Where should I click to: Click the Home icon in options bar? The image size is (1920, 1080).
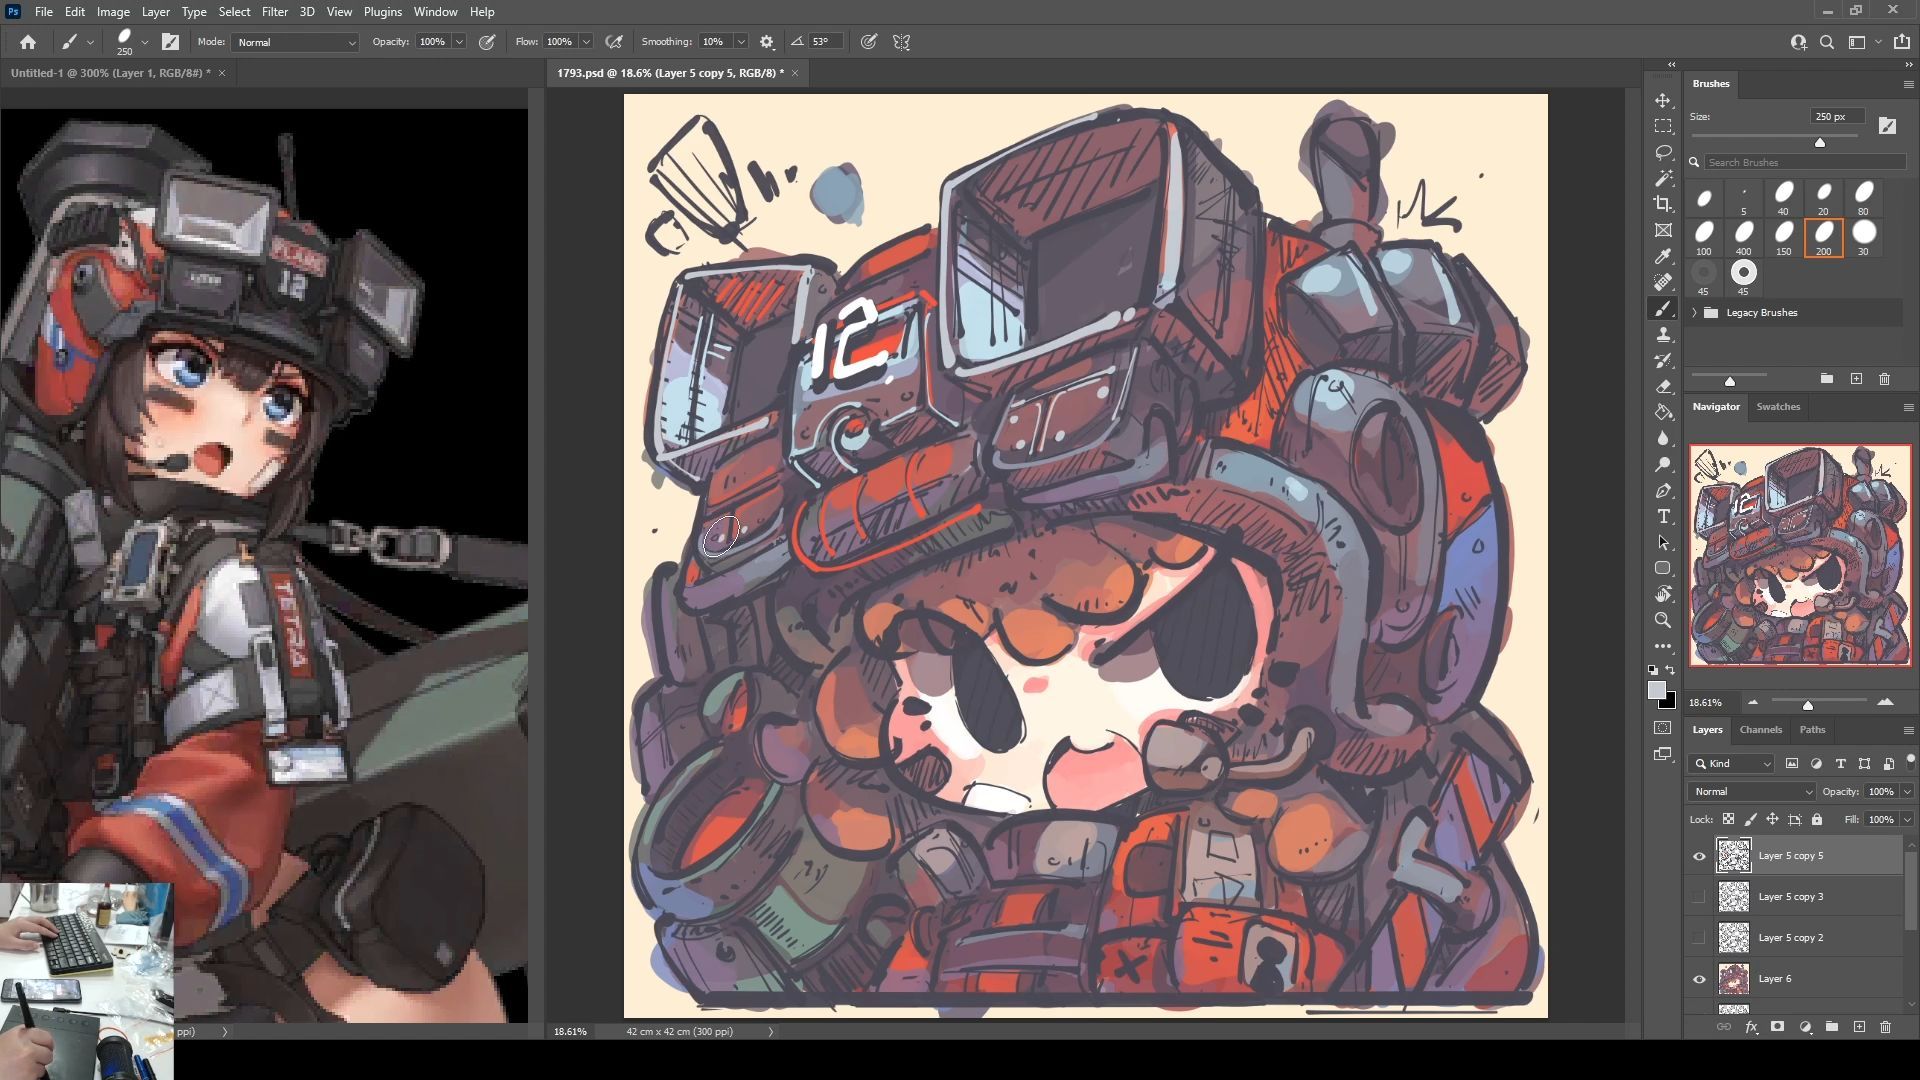[28, 42]
